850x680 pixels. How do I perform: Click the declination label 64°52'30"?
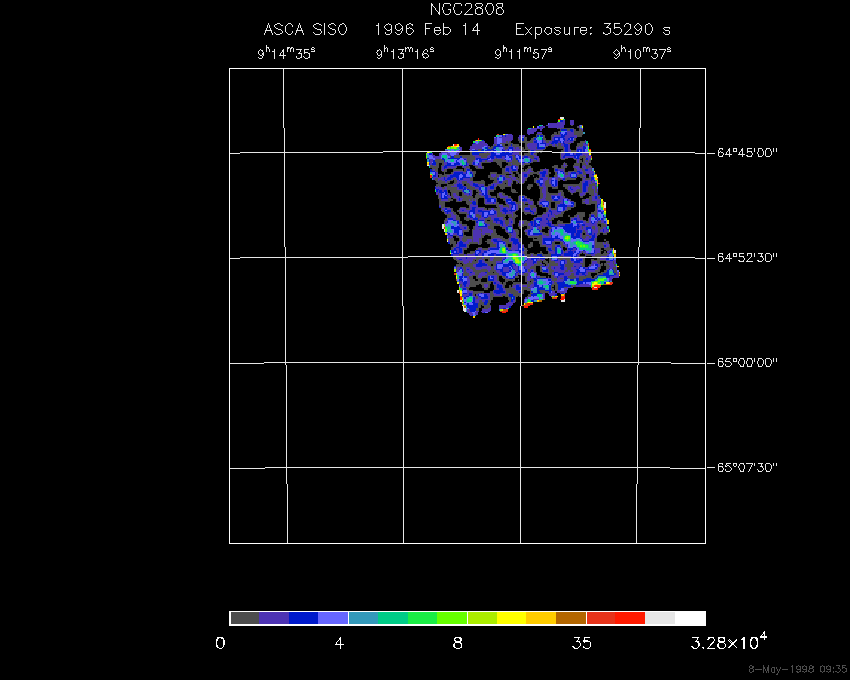click(747, 257)
